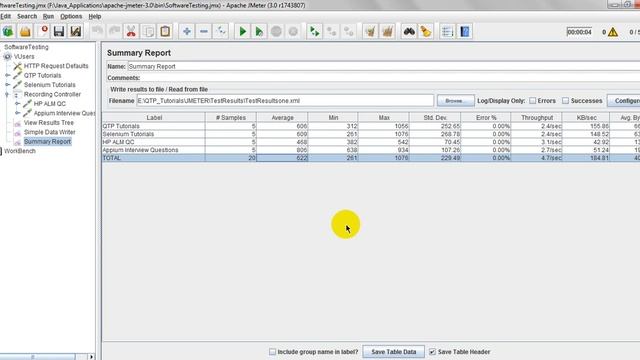This screenshot has width=640, height=360.
Task: Click the Paste clipboard icon
Action: (x=165, y=31)
